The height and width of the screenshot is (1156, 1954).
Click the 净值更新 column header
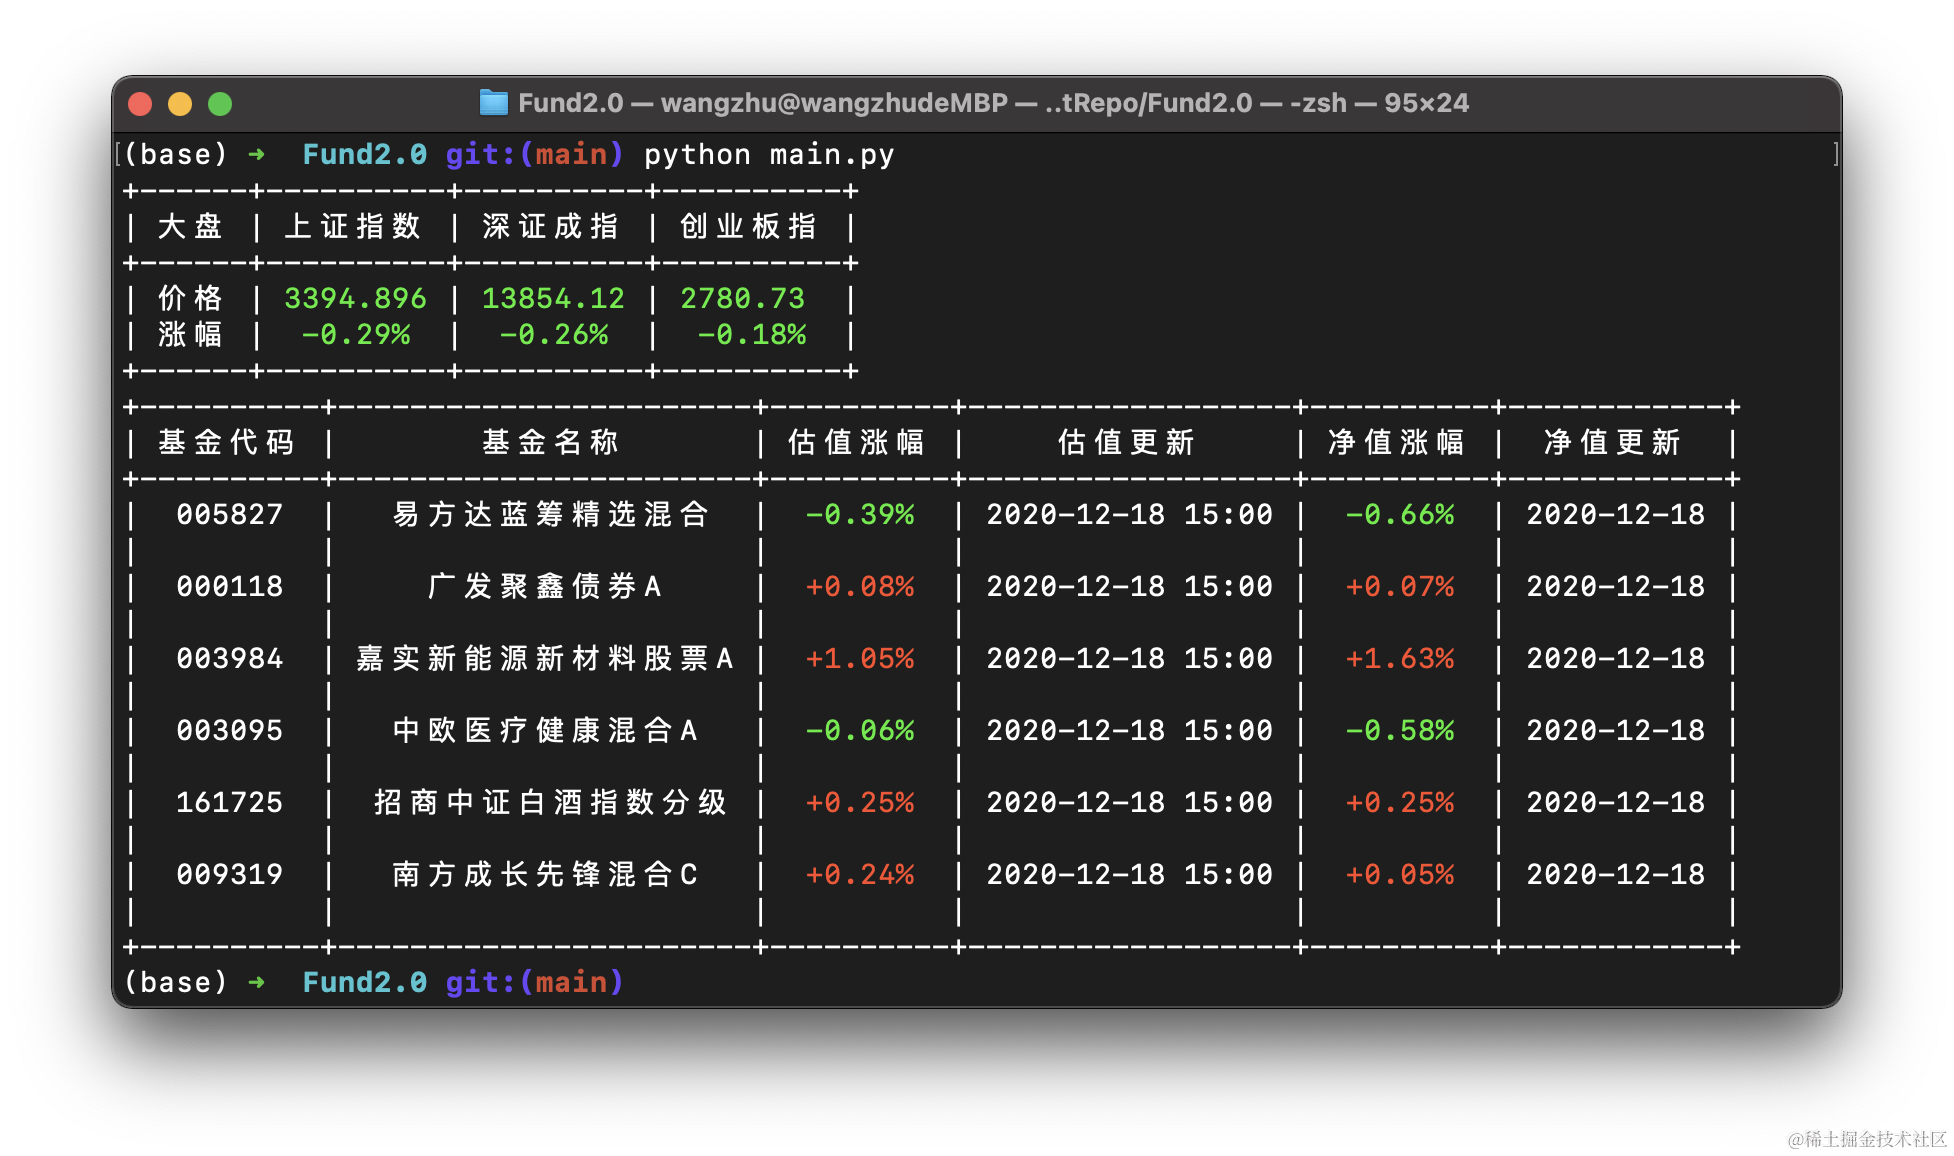point(1612,443)
